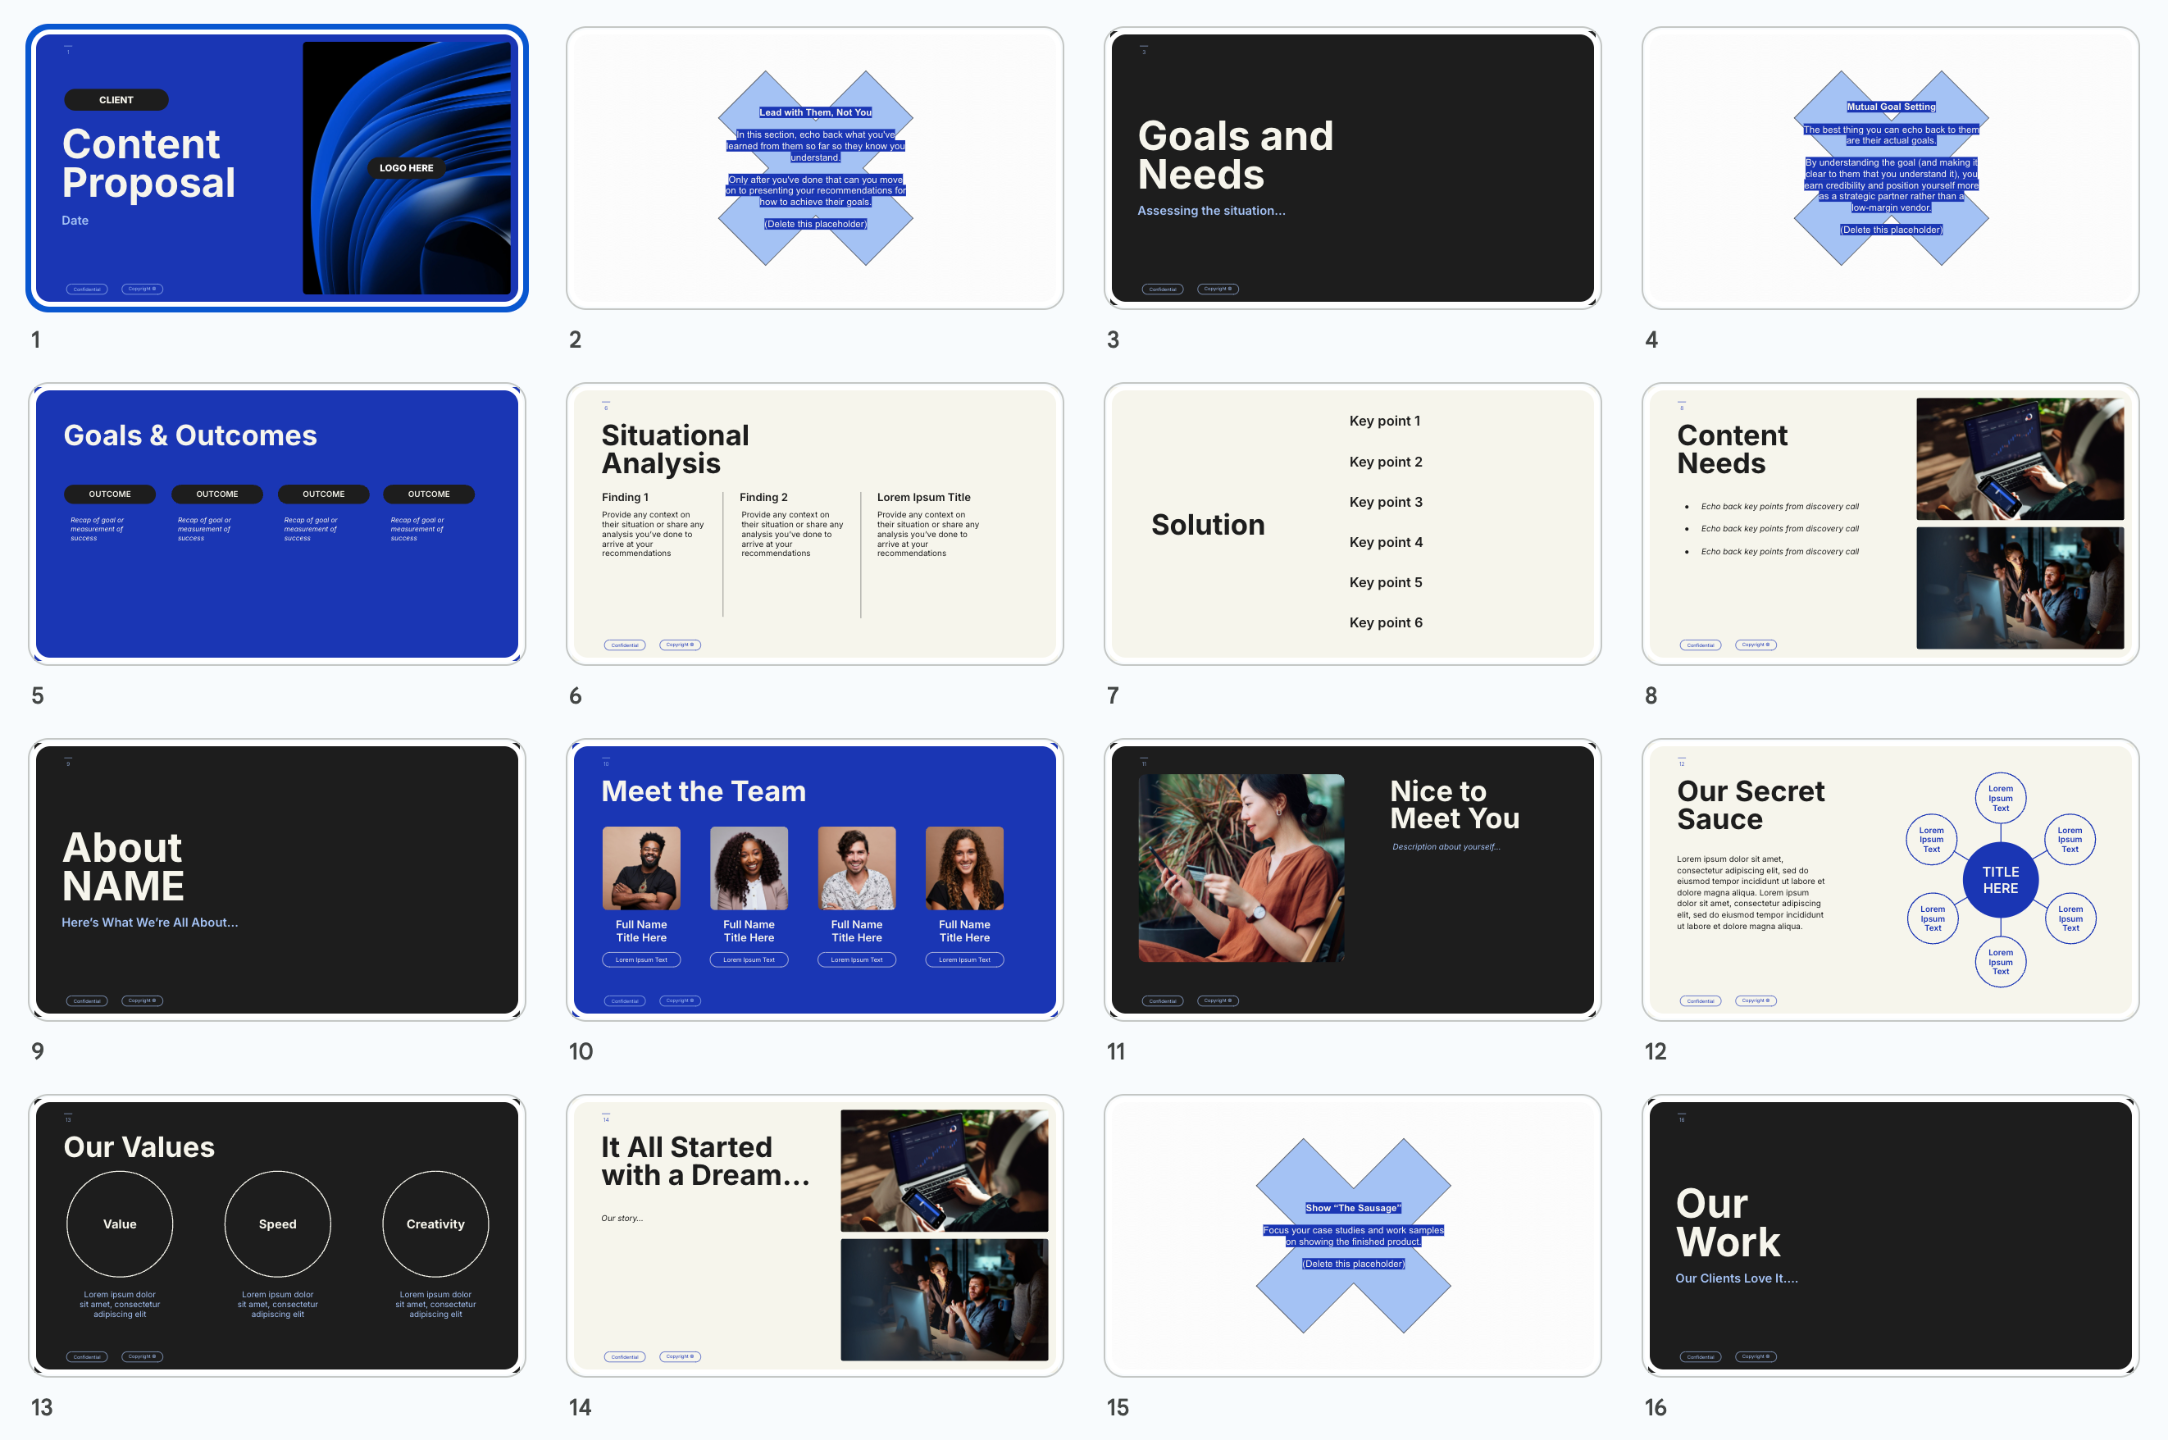Click TITLE HERE circle in Secret Sauce slide
The height and width of the screenshot is (1440, 2168).
(2000, 880)
